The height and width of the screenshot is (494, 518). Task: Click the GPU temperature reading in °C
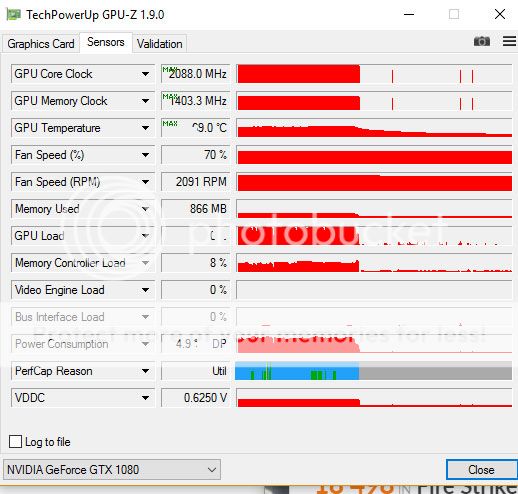coord(196,128)
